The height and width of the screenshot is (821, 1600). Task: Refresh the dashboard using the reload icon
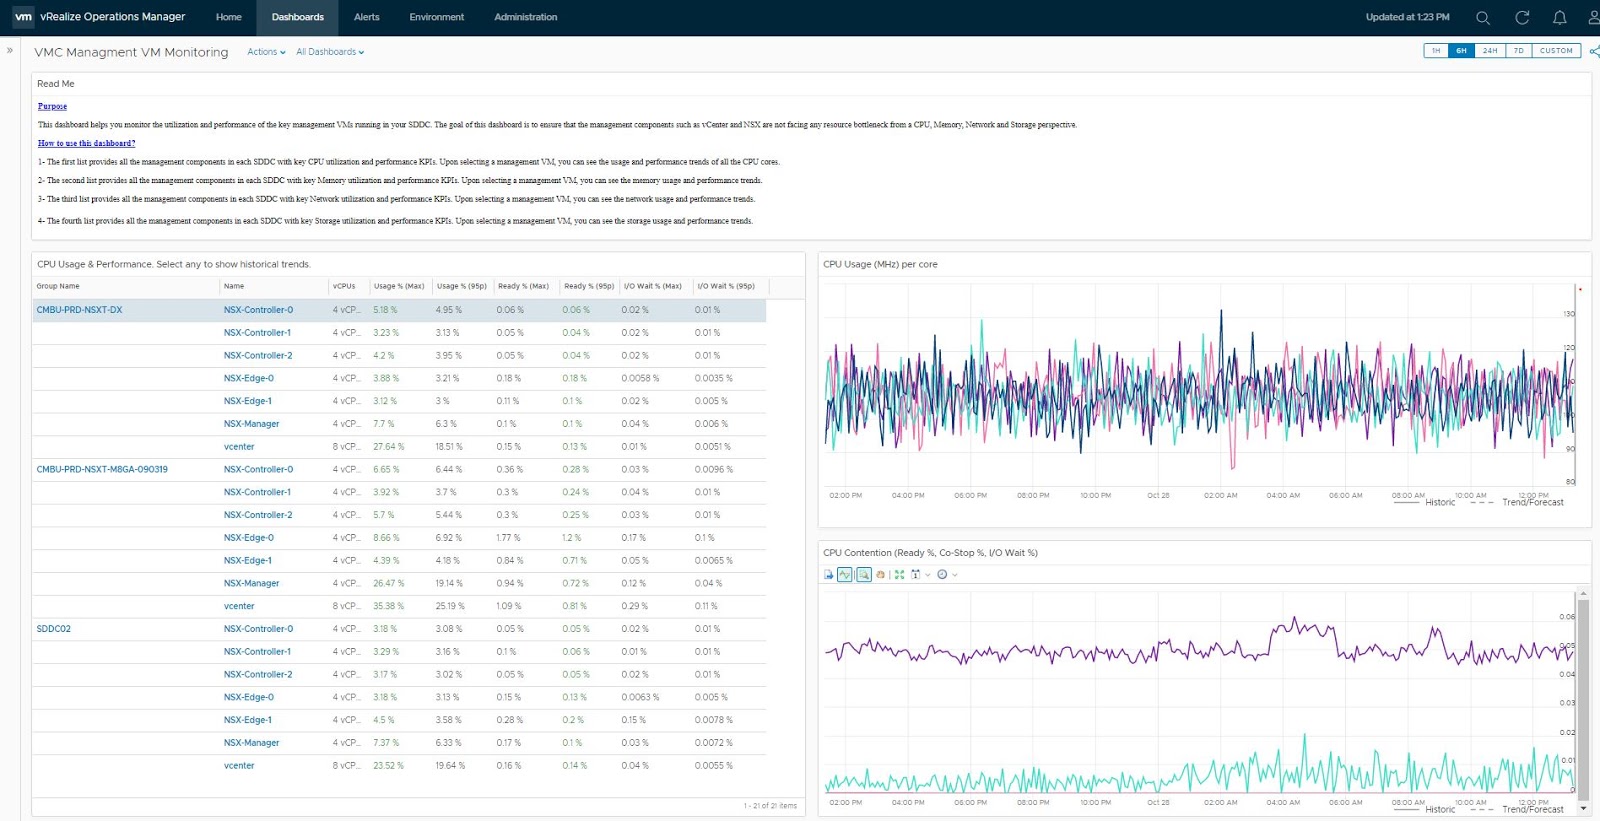coord(1522,18)
